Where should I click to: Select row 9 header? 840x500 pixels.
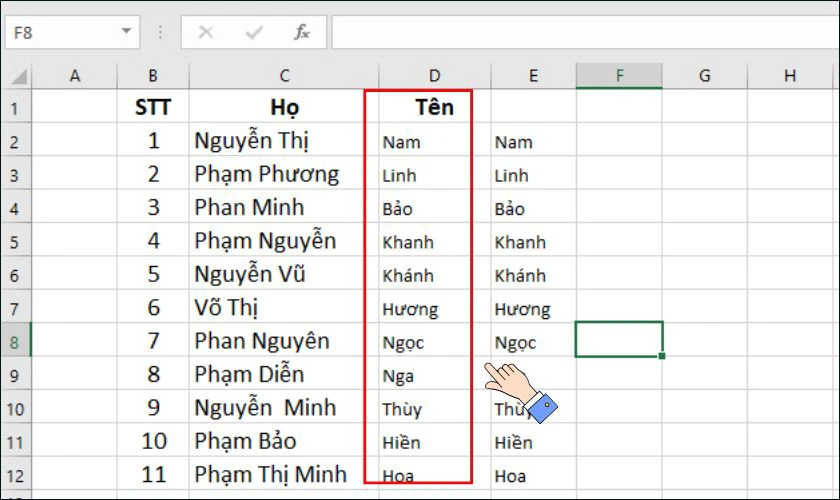point(16,374)
